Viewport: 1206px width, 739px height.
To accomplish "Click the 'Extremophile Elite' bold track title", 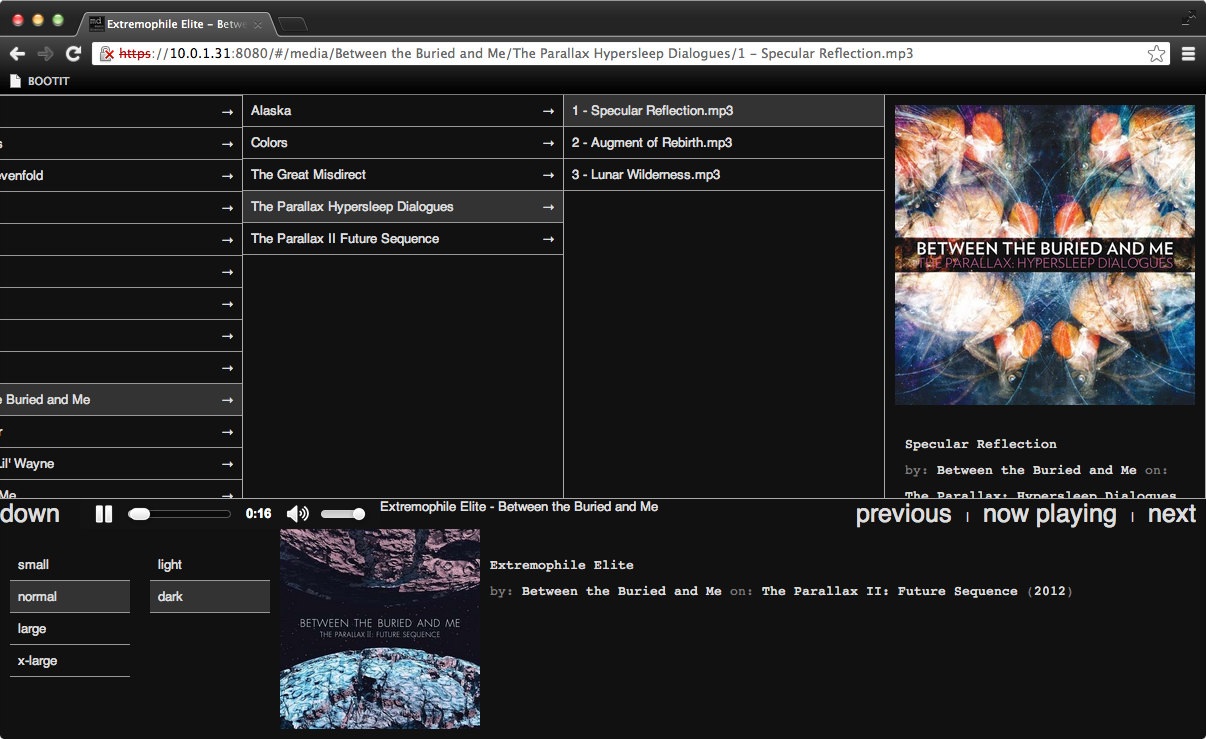I will click(x=562, y=565).
